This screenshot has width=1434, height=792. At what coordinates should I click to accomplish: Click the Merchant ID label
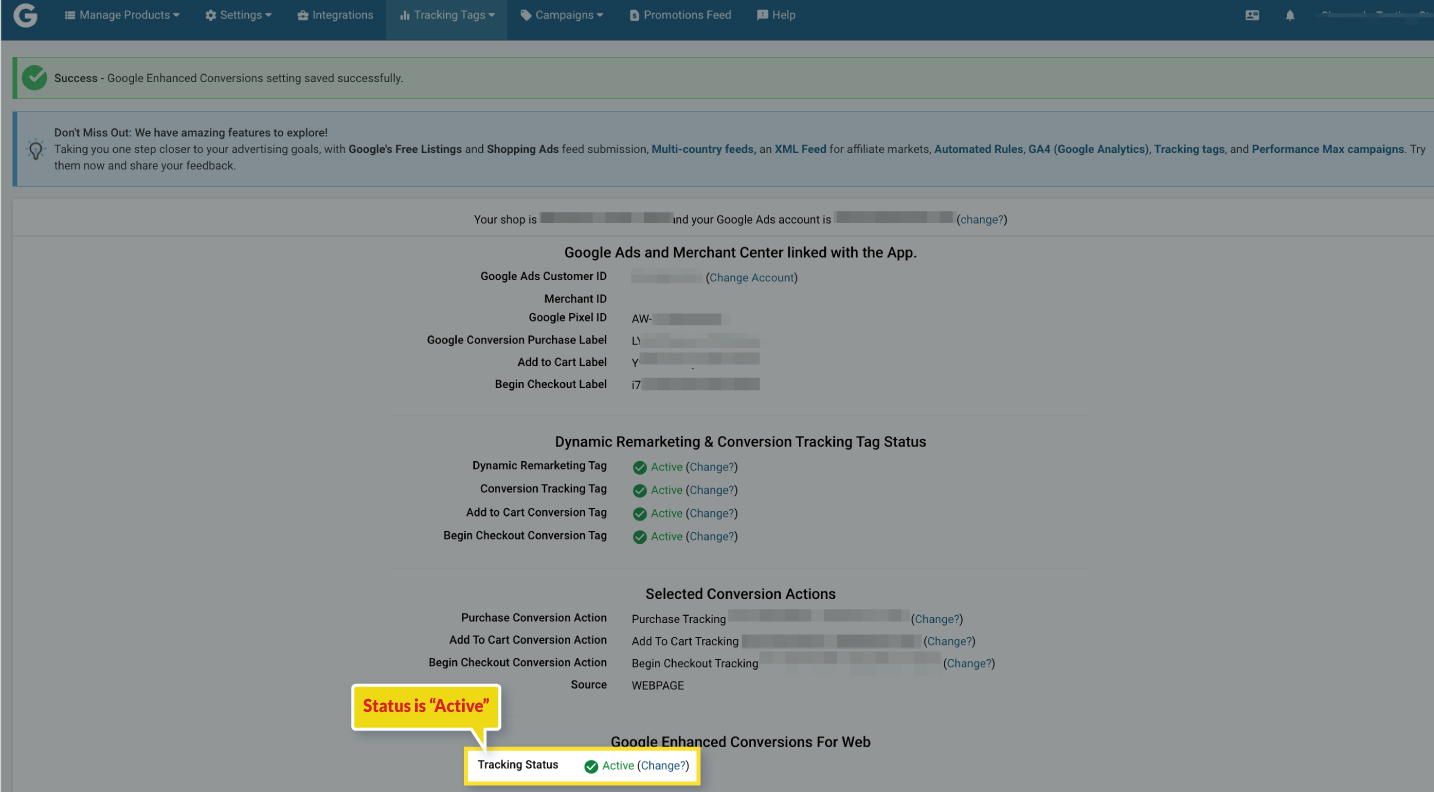pyautogui.click(x=575, y=298)
